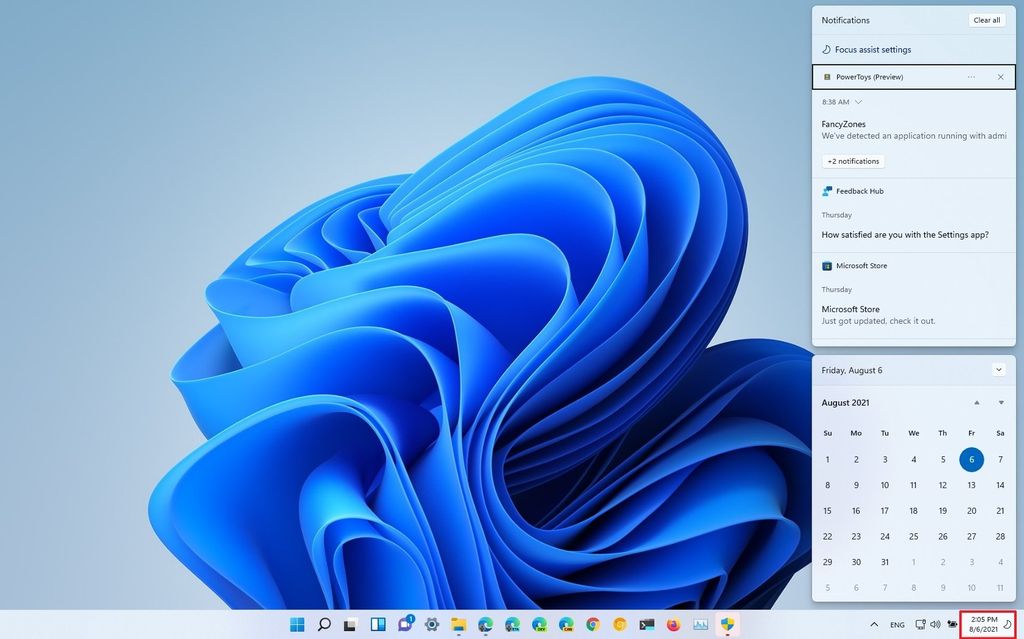
Task: Show hidden icons with the tray chevron
Action: (x=875, y=624)
